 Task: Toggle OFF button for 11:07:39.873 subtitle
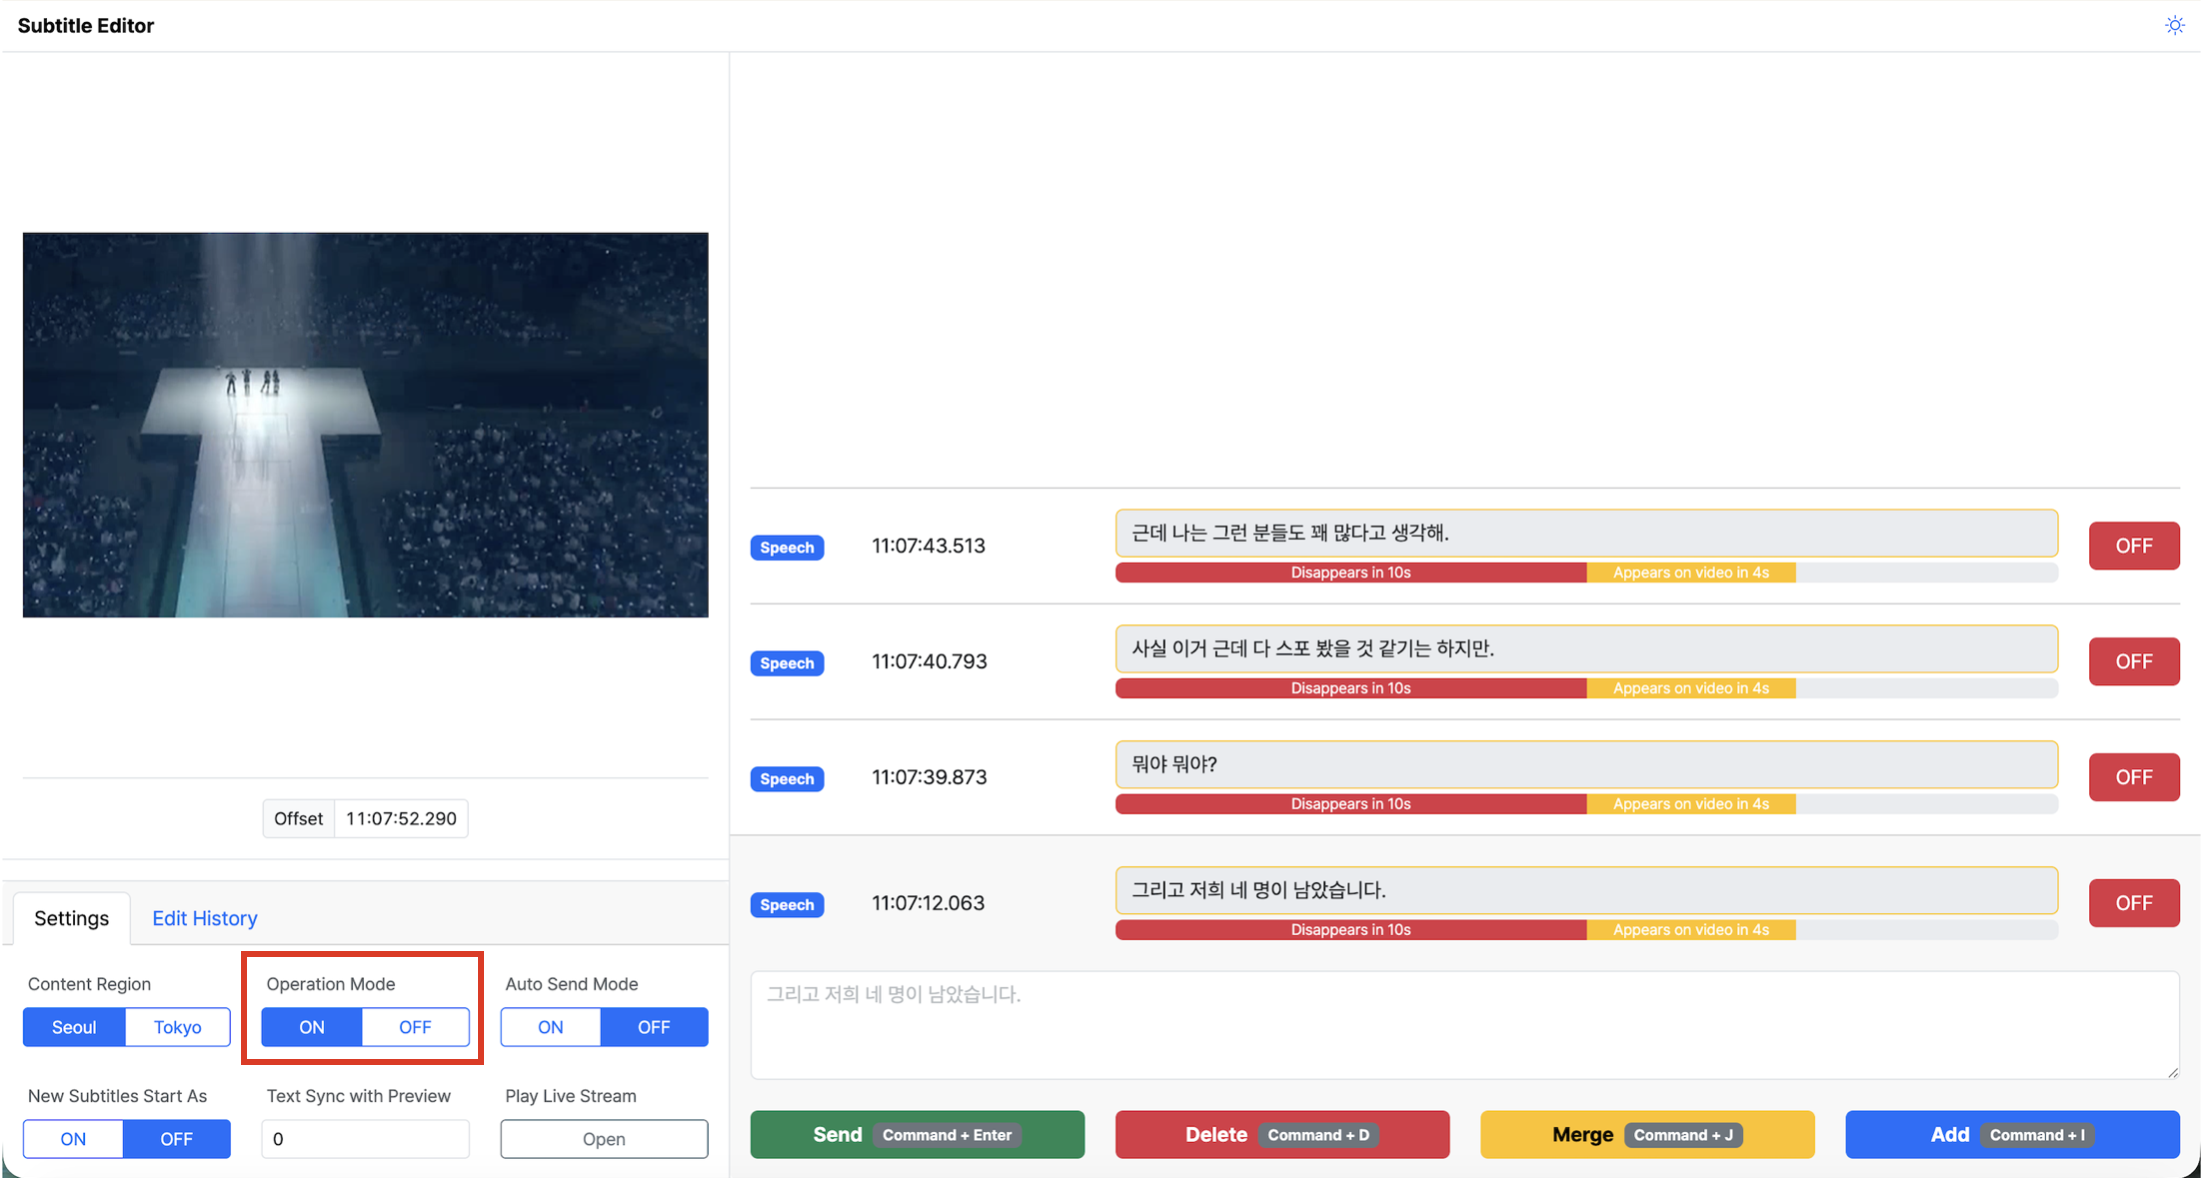point(2133,777)
